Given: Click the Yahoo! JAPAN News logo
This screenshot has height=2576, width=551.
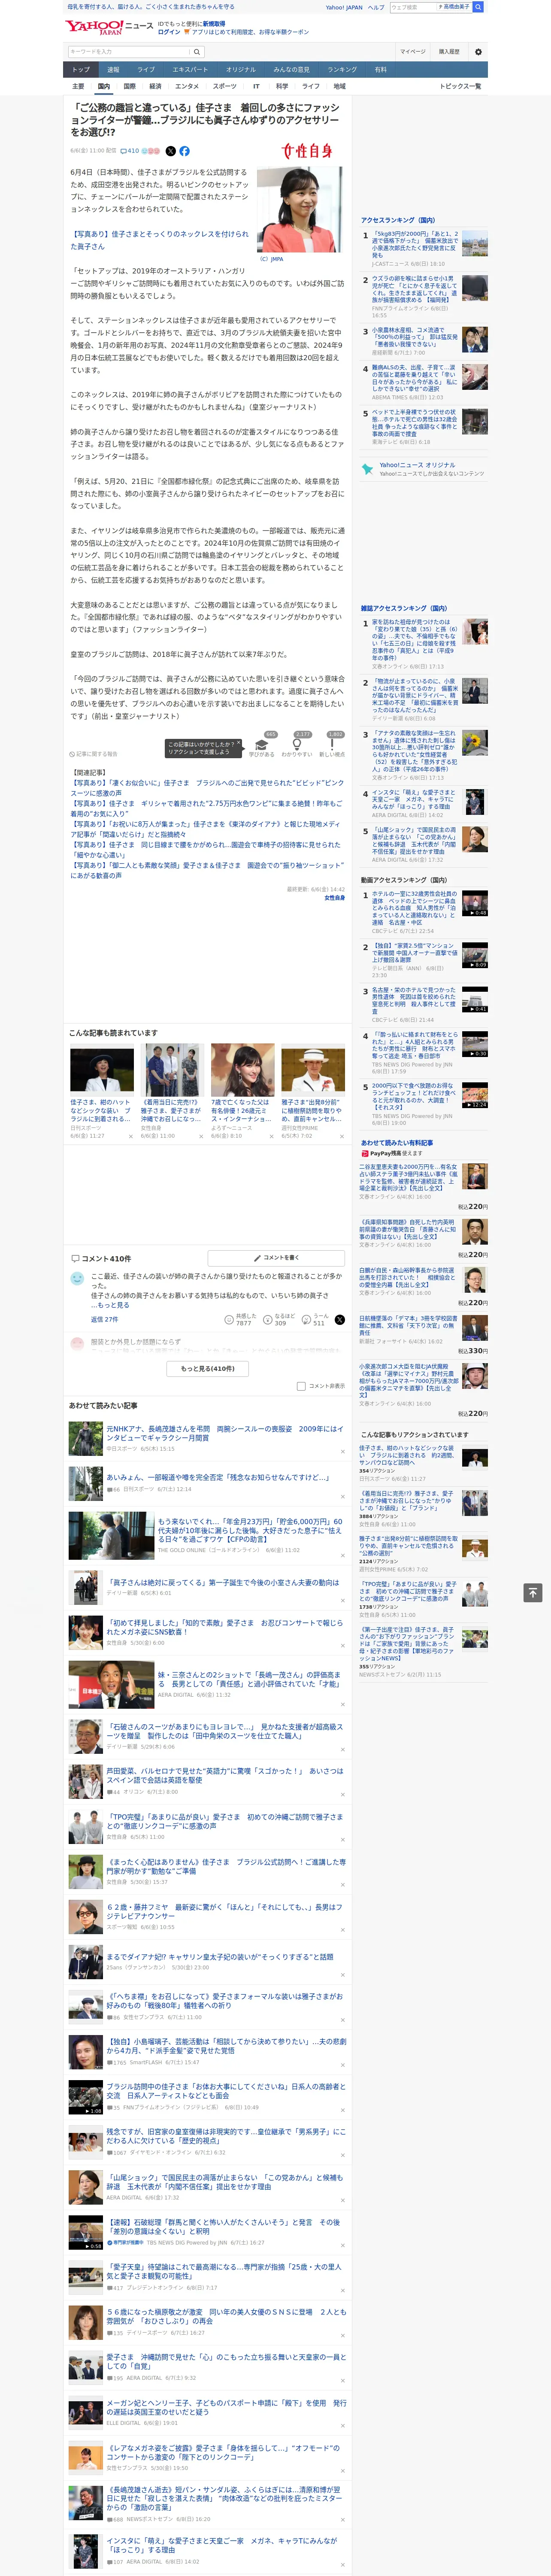Looking at the screenshot, I should coord(110,27).
